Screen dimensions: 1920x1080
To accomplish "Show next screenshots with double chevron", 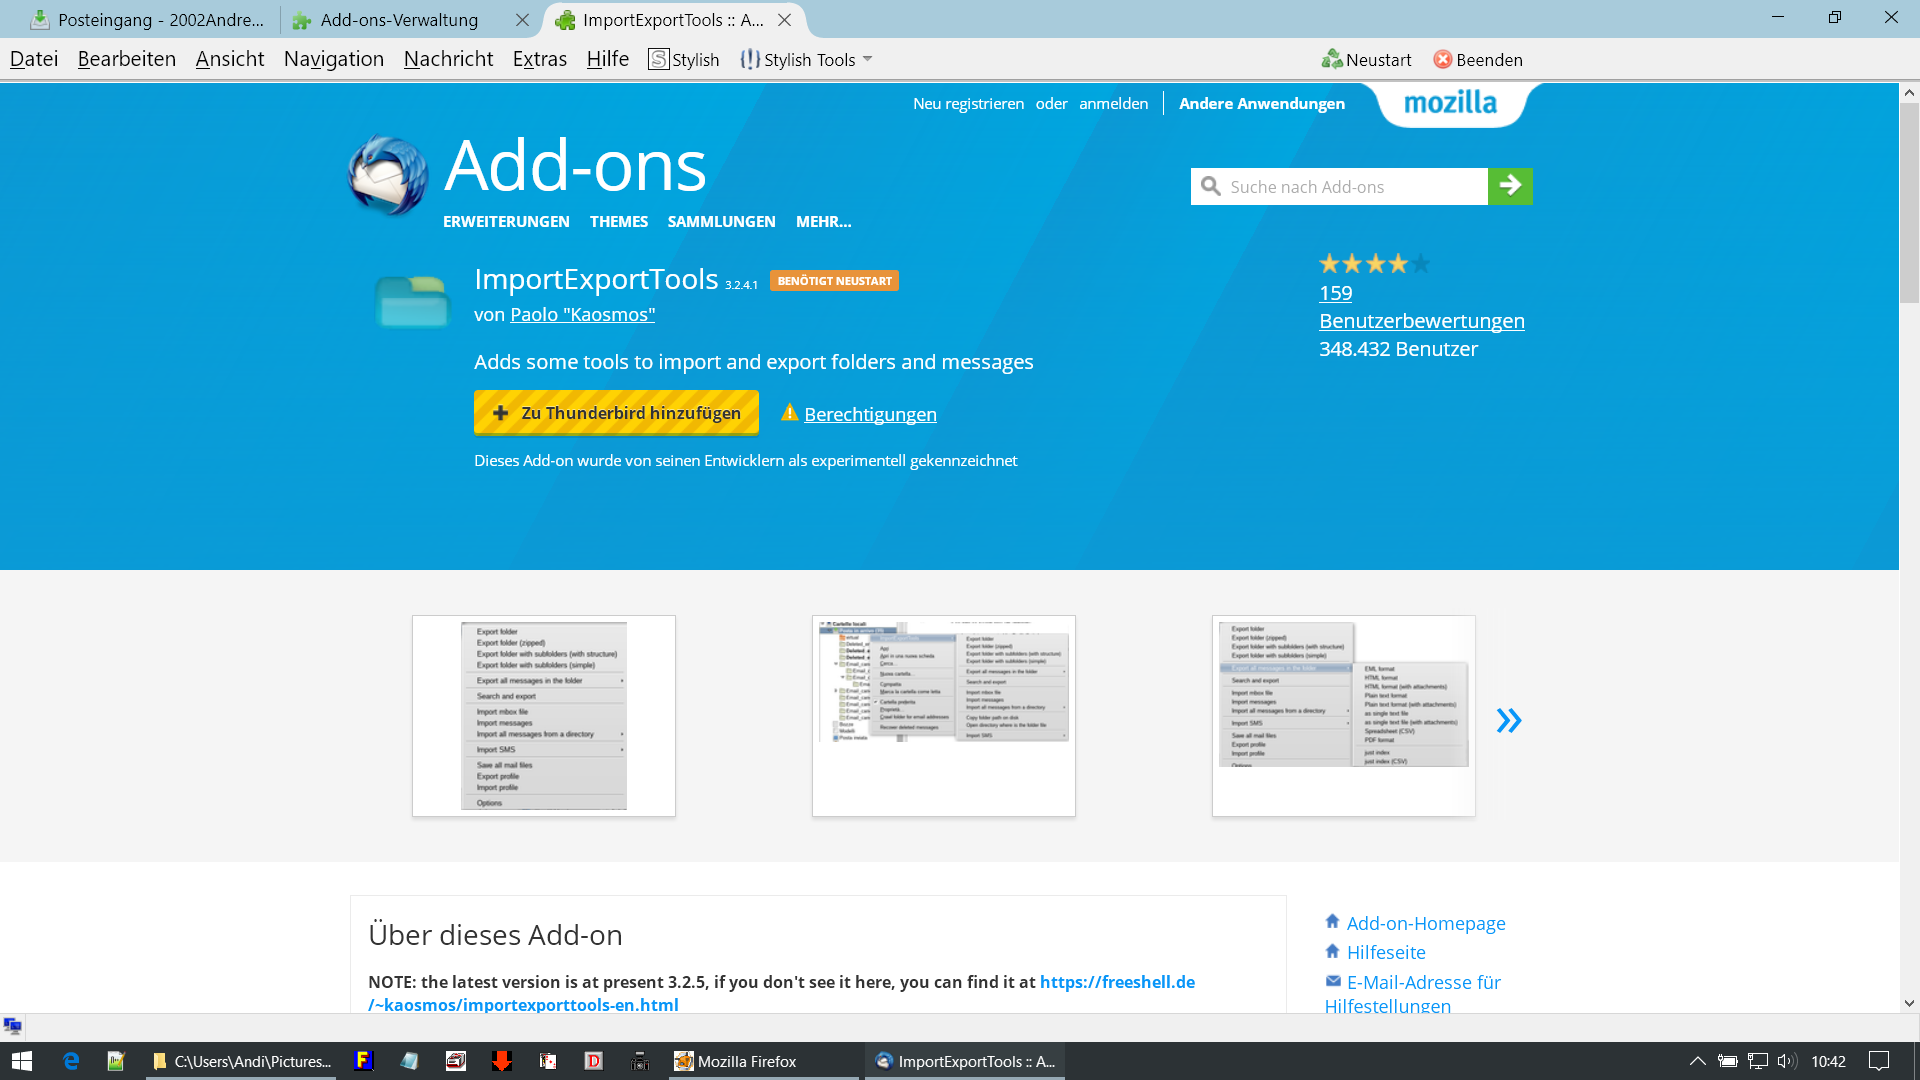I will (x=1508, y=720).
